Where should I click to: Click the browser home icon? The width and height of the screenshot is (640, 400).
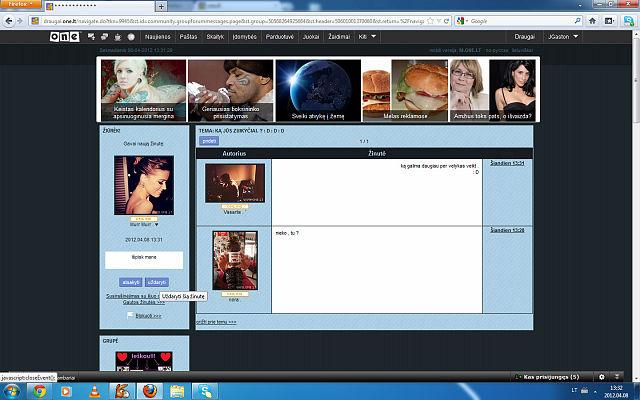[x=592, y=21]
